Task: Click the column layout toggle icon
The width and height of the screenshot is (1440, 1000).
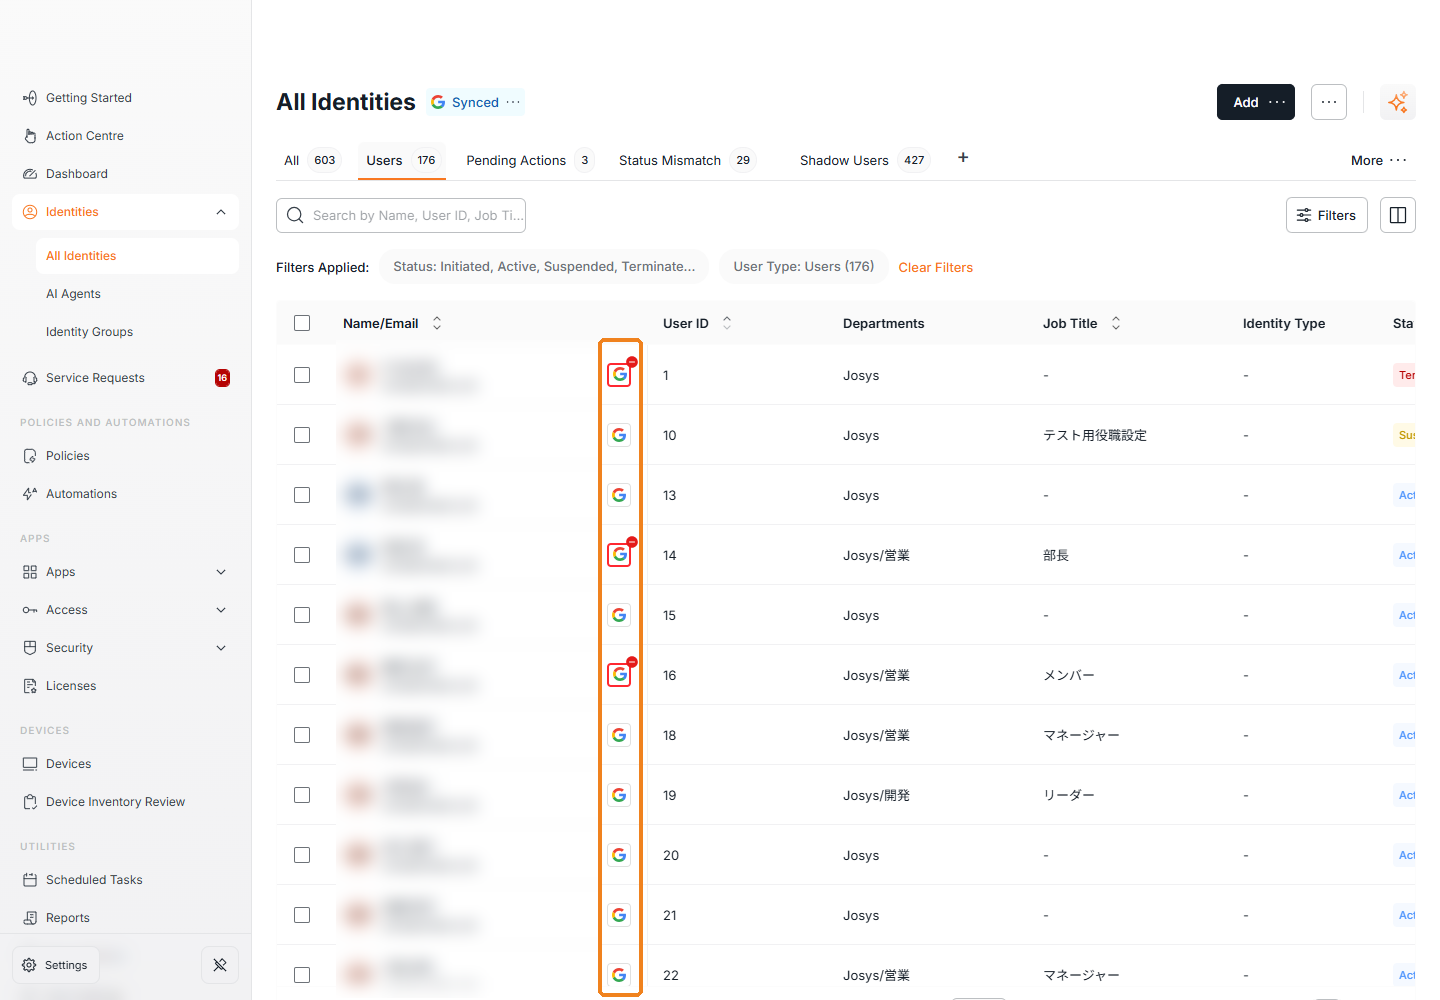Action: tap(1398, 215)
